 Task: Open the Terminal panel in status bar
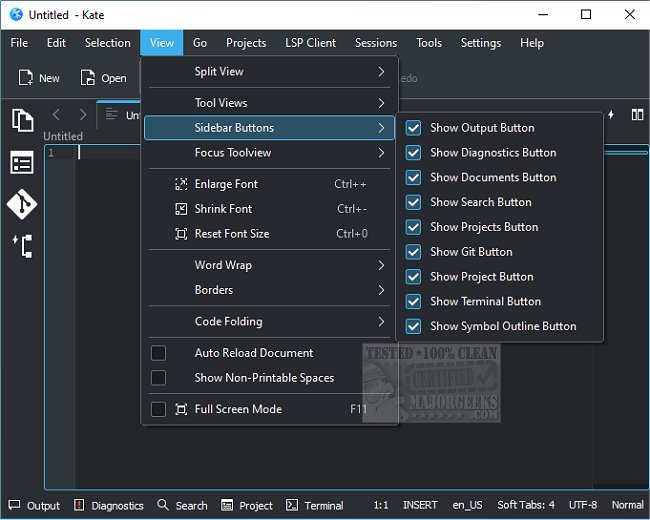click(315, 505)
